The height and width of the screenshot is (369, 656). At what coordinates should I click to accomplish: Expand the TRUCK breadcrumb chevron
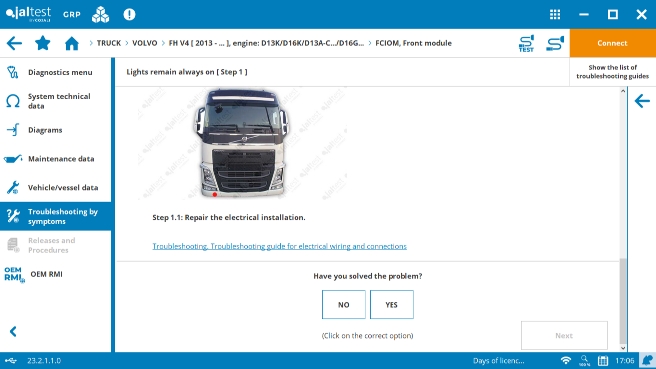[91, 43]
